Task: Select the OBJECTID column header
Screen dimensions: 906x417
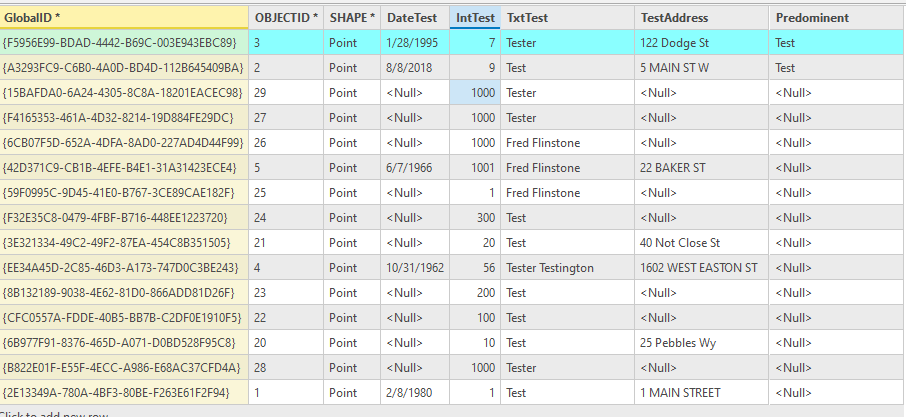Action: click(x=286, y=18)
